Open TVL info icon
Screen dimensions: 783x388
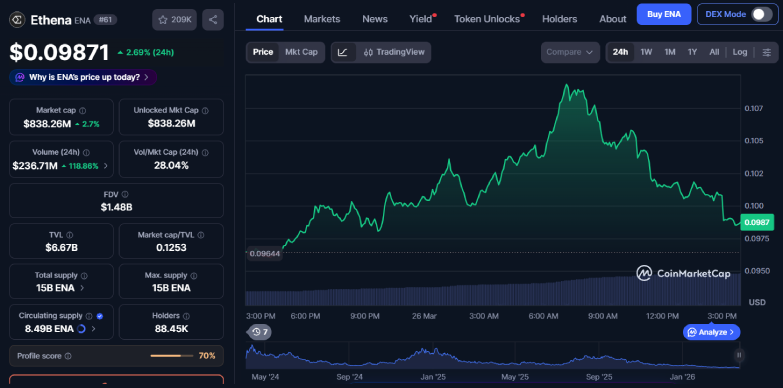[x=70, y=235]
